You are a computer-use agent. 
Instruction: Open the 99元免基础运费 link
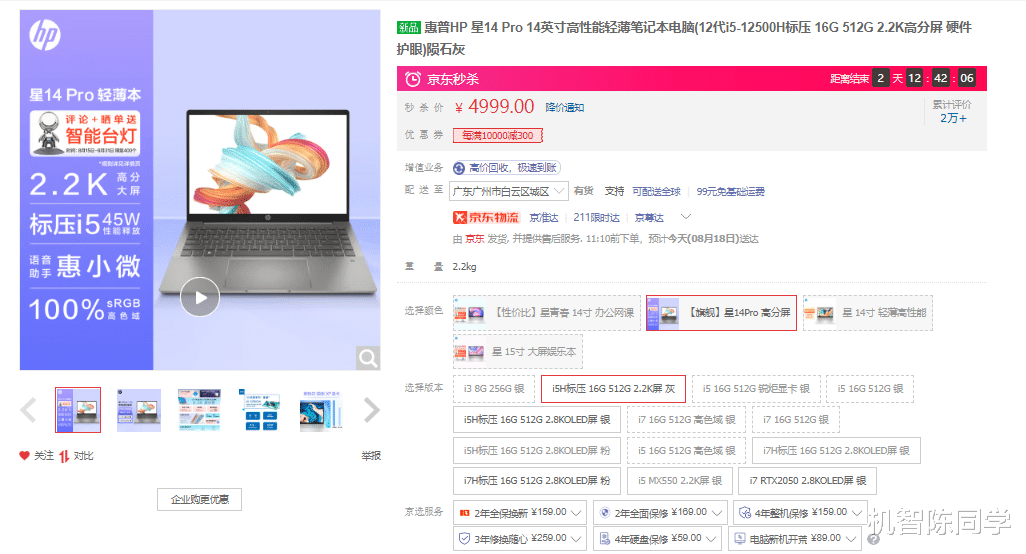pos(730,191)
